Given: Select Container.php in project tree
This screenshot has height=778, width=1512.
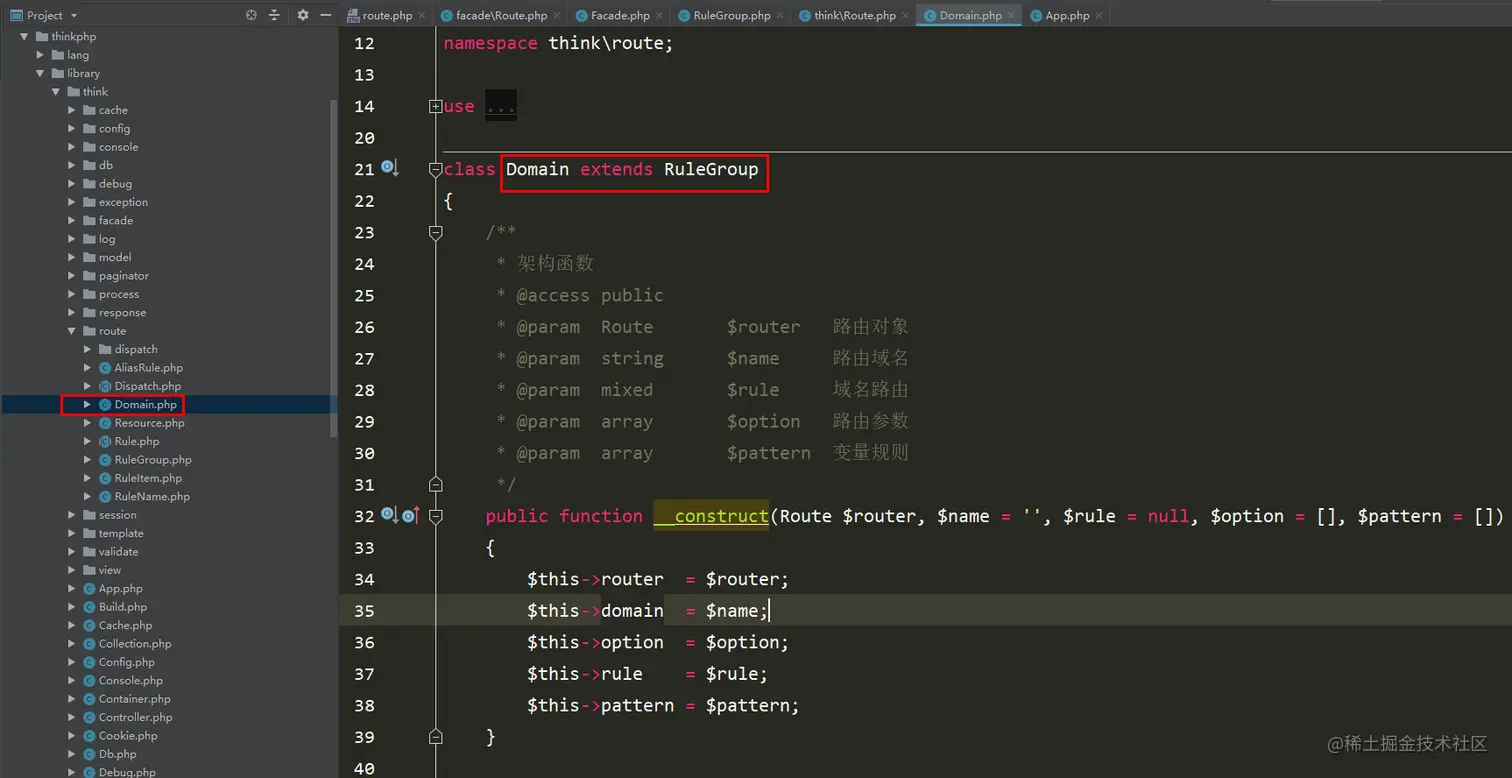Looking at the screenshot, I should click(134, 699).
